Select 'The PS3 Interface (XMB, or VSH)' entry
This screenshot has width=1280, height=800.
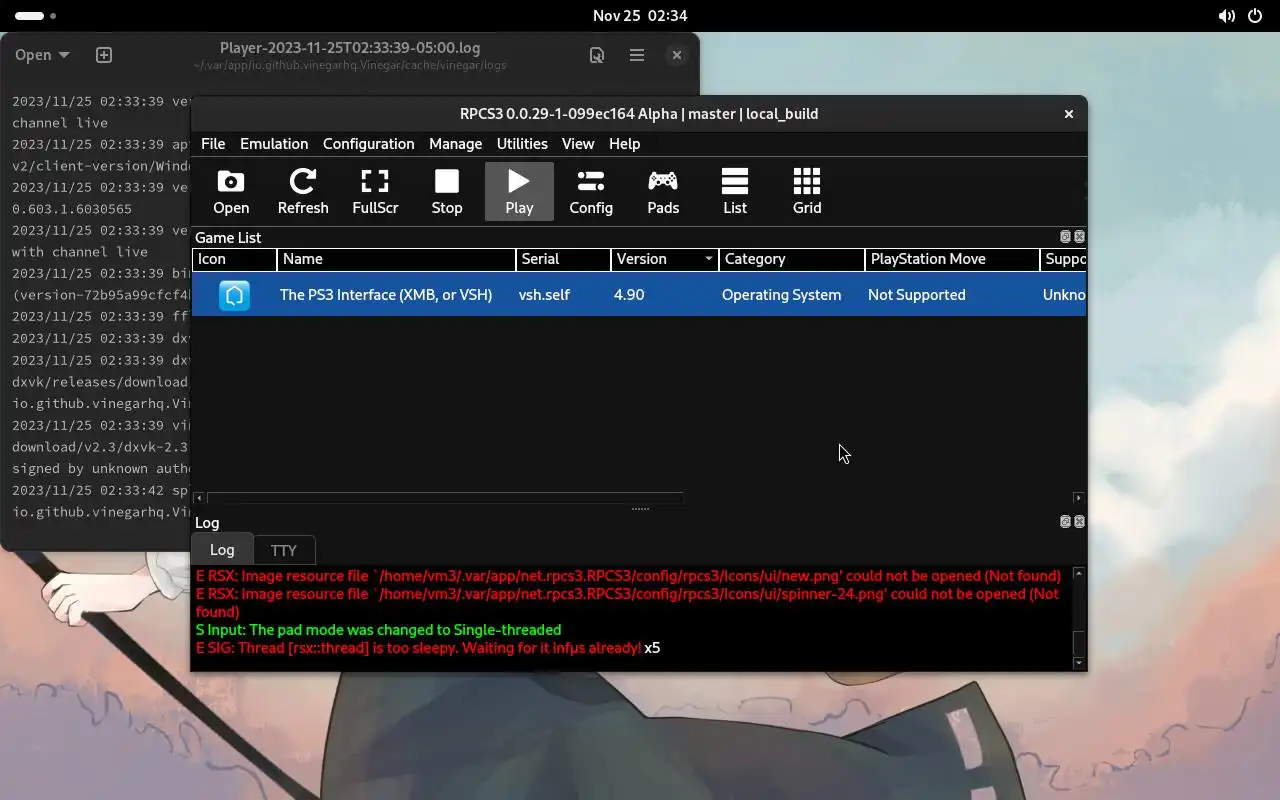pyautogui.click(x=386, y=295)
